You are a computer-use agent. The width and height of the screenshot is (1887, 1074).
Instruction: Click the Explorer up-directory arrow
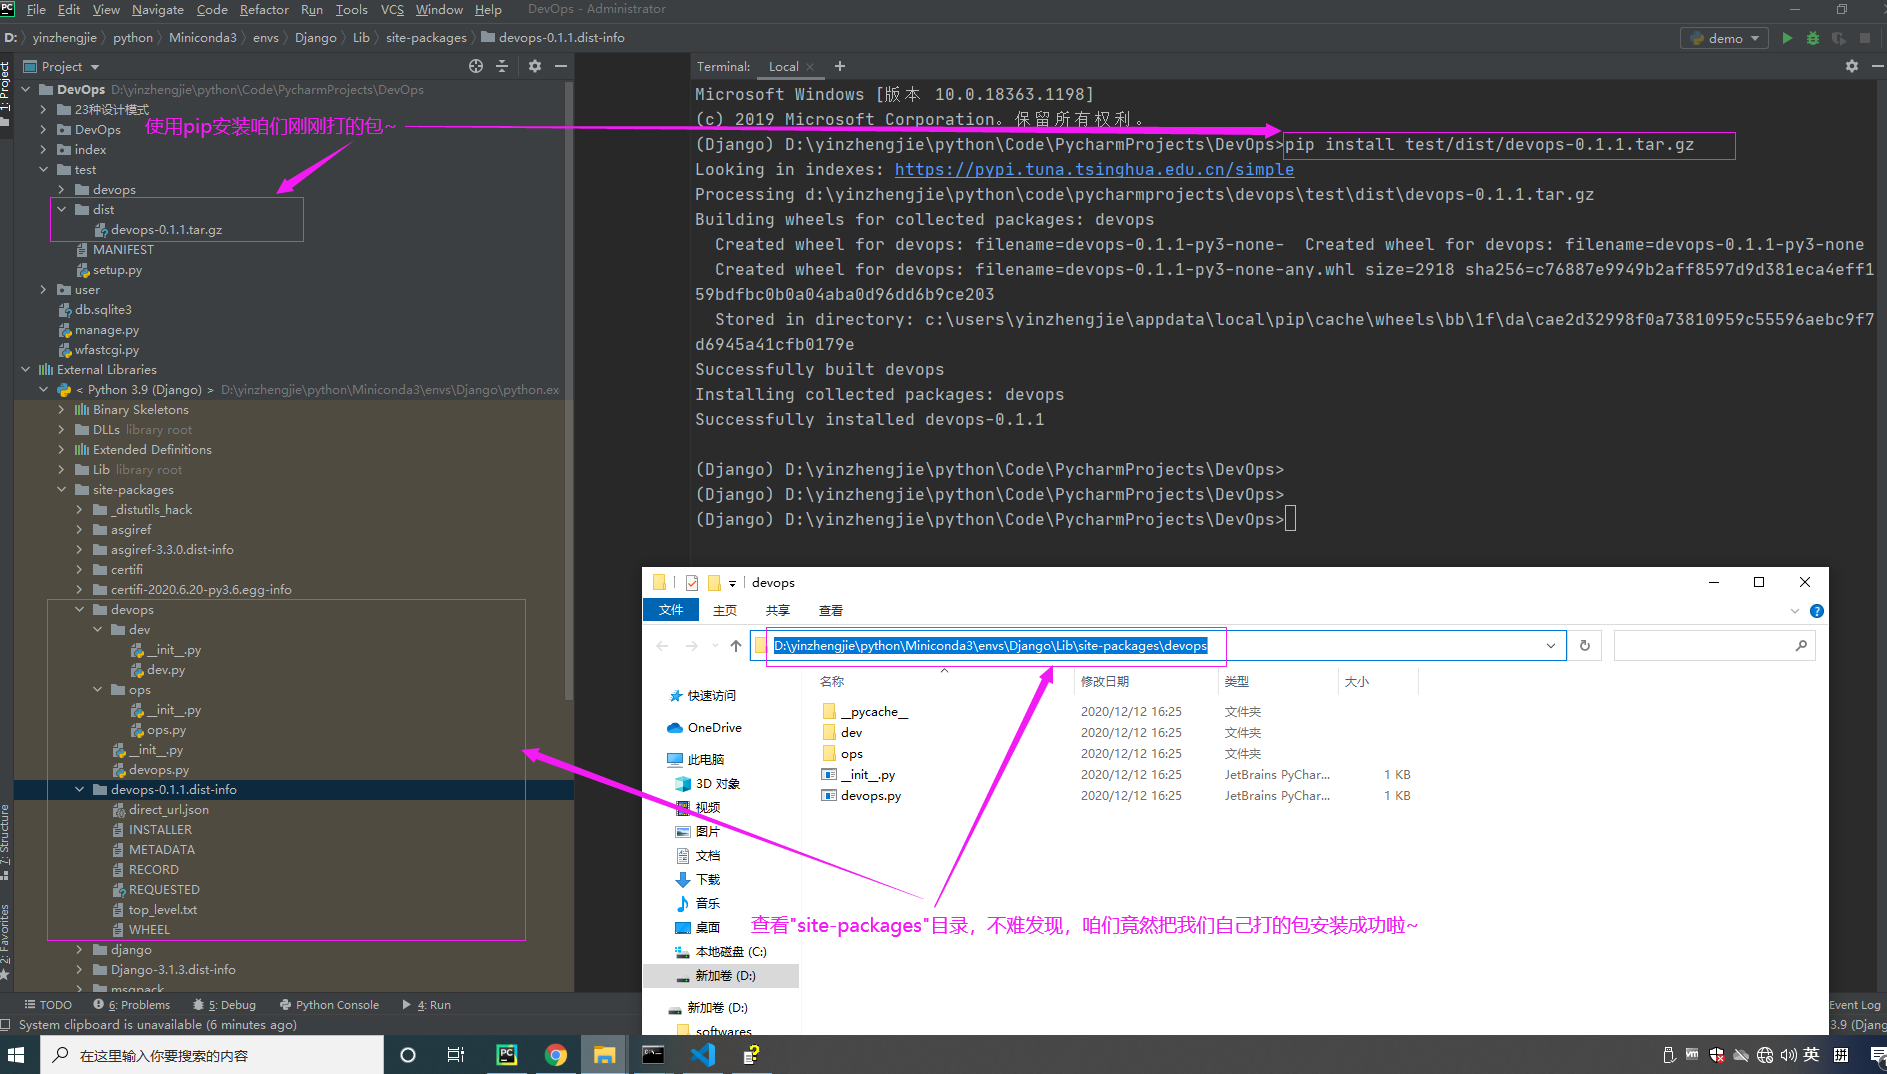[x=736, y=646]
